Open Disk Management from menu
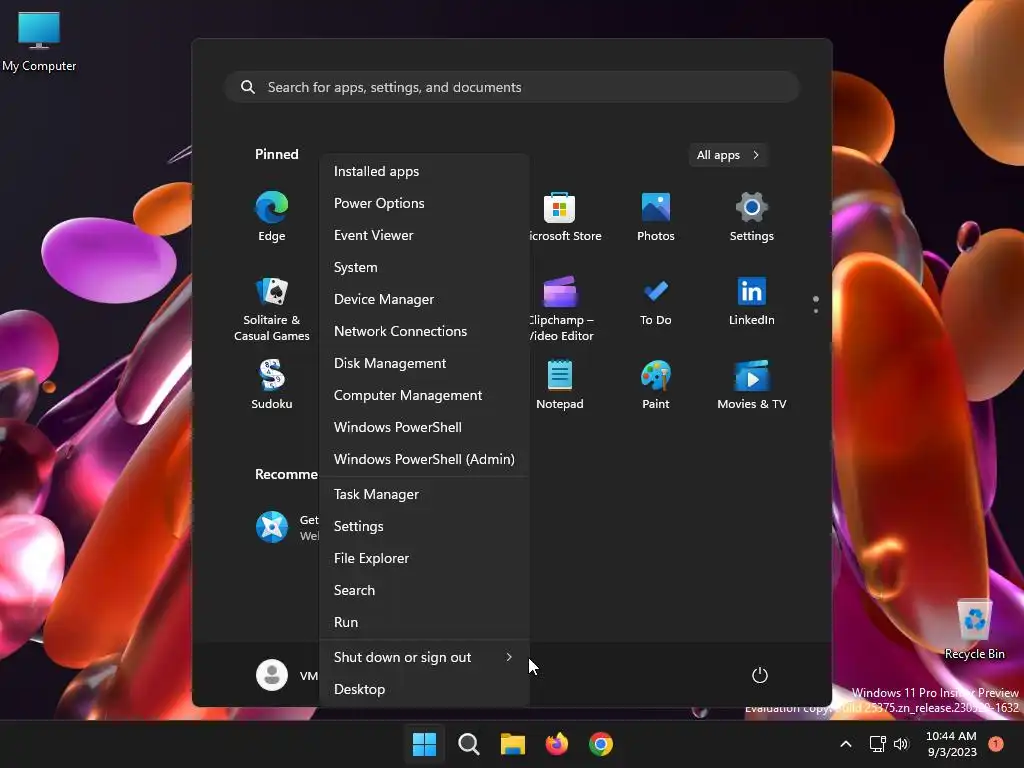The image size is (1024, 768). pos(424,363)
